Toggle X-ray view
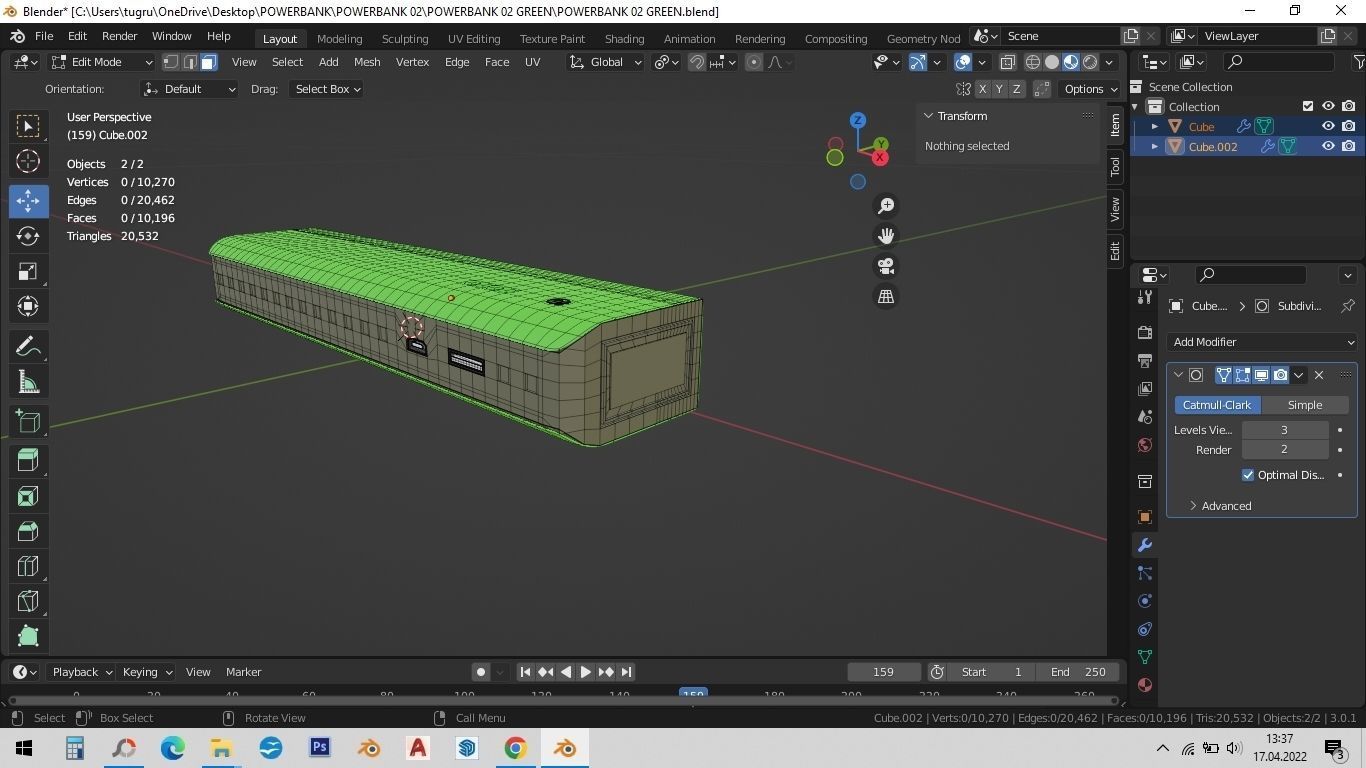Screen dimensions: 1366x768 tap(1008, 62)
